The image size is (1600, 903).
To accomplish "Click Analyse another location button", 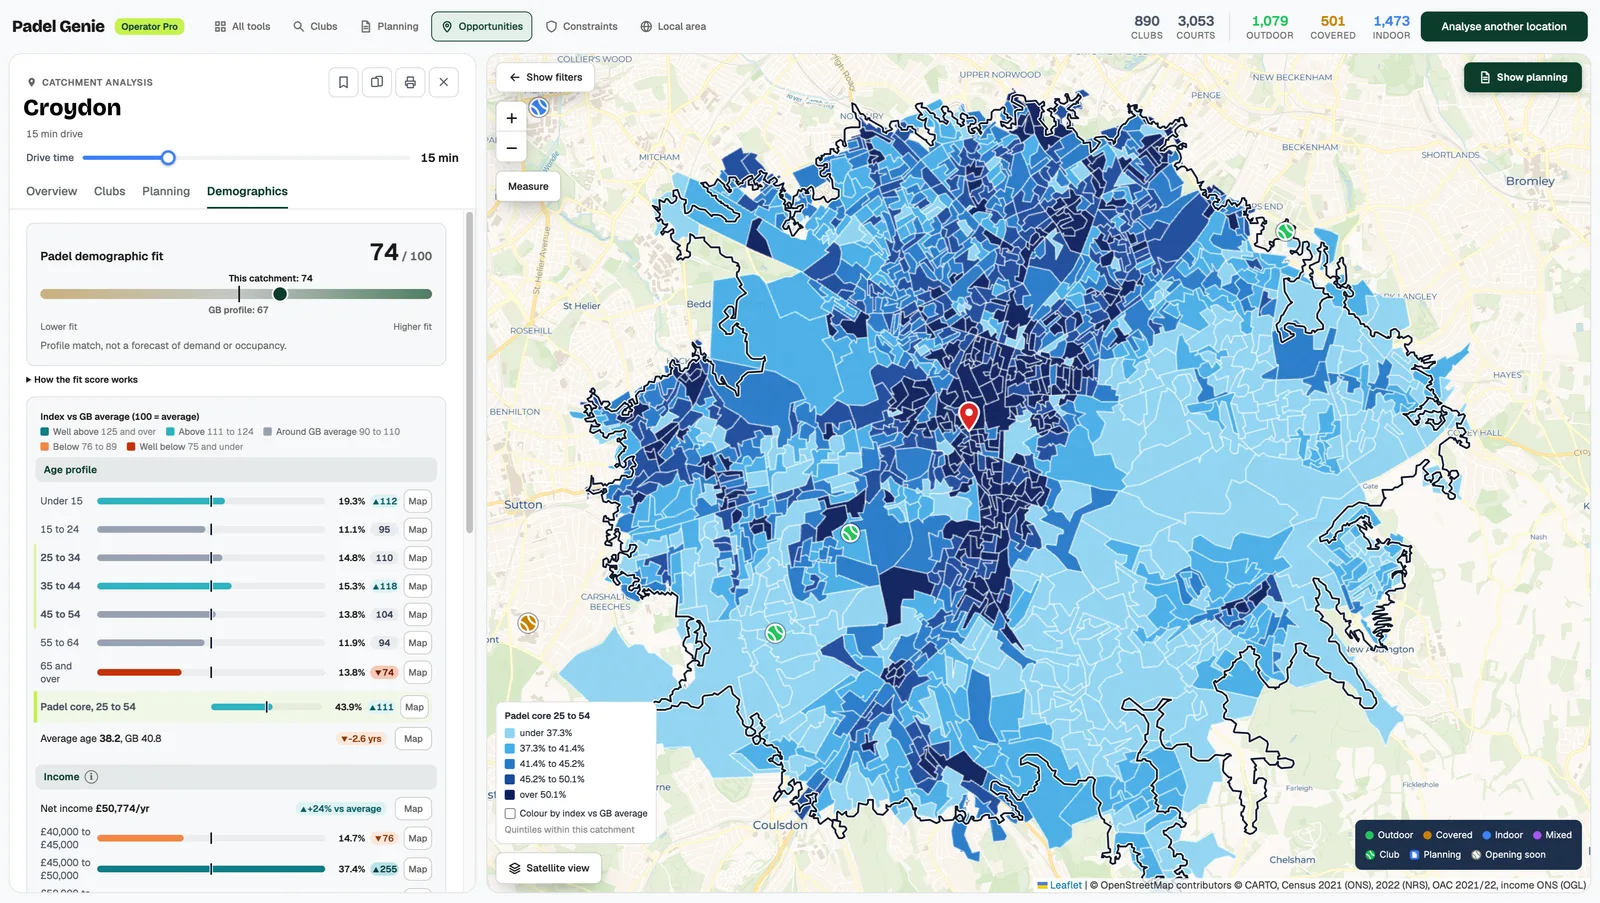I will tap(1503, 27).
